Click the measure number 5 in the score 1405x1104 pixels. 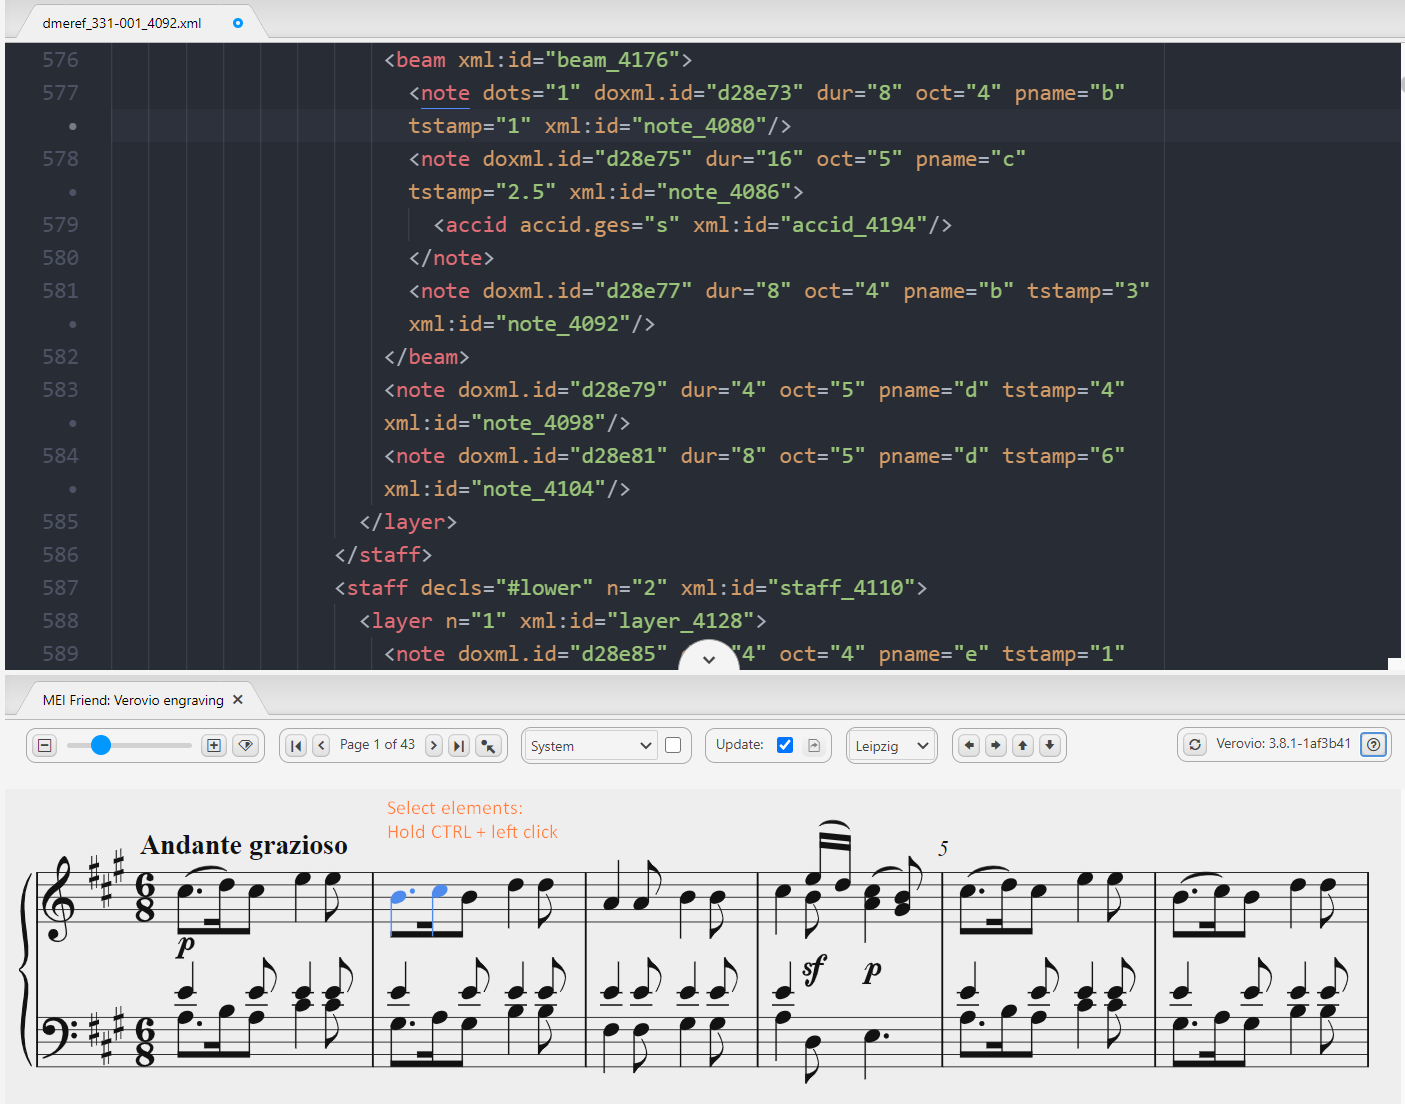(943, 848)
